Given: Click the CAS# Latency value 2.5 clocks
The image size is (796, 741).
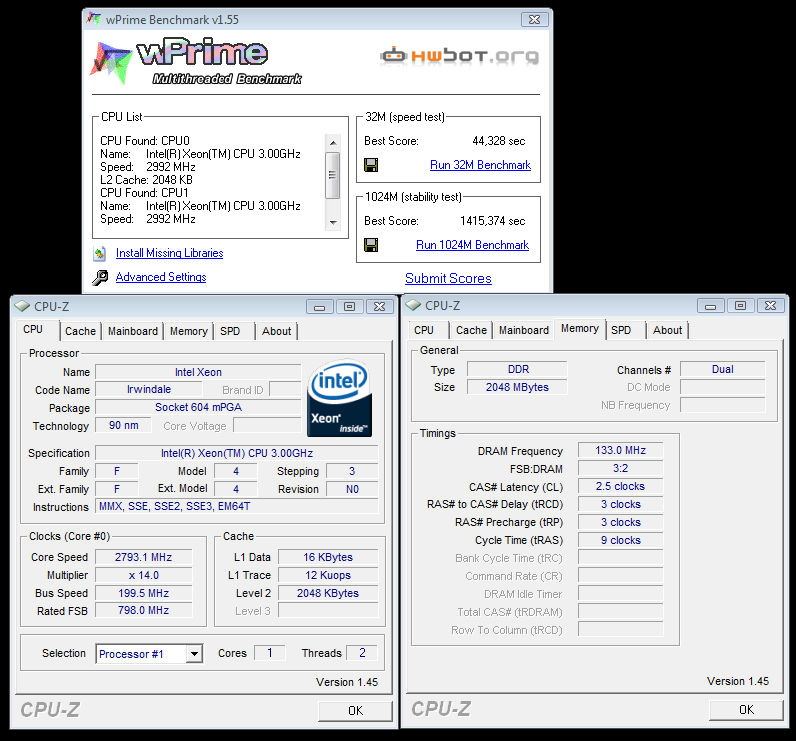Looking at the screenshot, I should 620,486.
